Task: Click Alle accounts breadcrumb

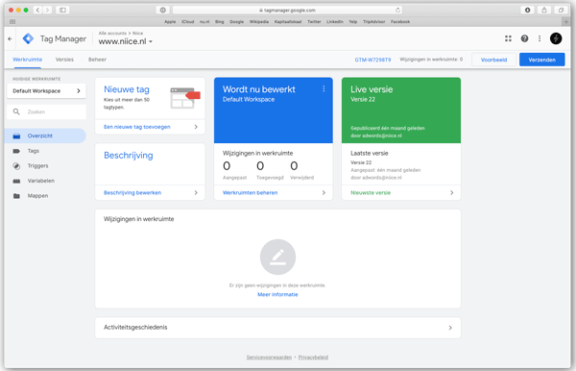Action: [112, 33]
